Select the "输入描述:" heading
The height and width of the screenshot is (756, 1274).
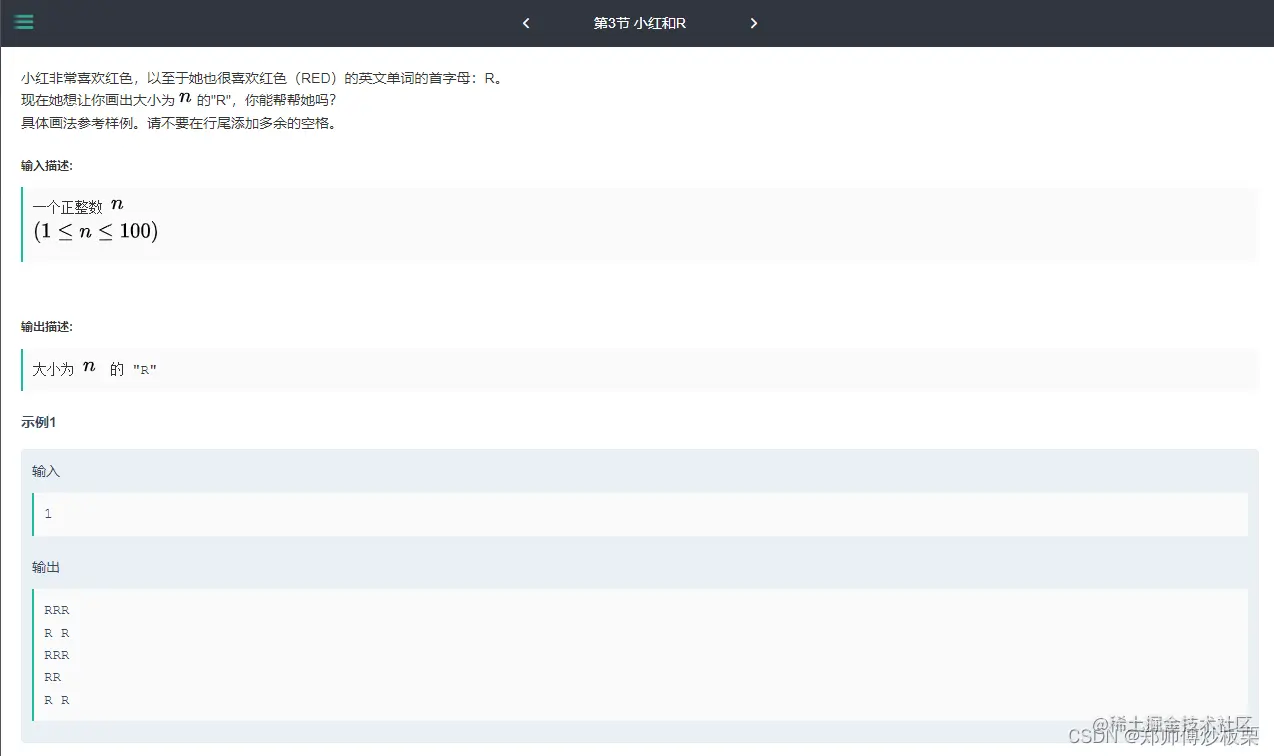(x=47, y=166)
